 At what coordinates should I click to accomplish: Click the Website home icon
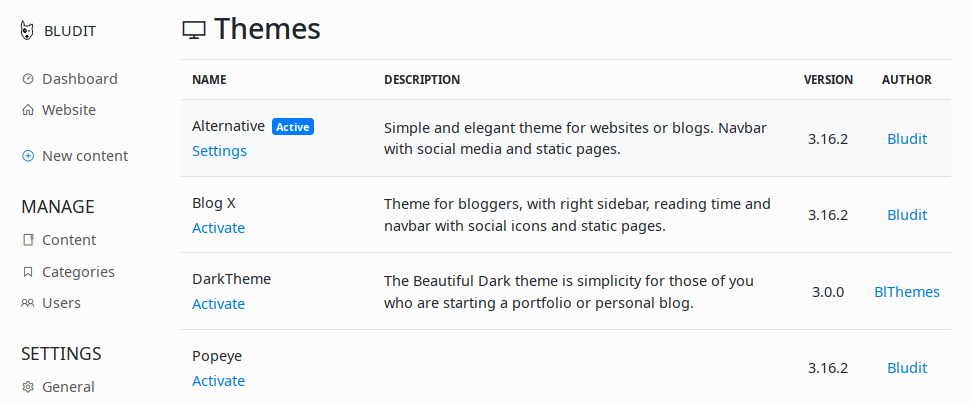point(28,110)
